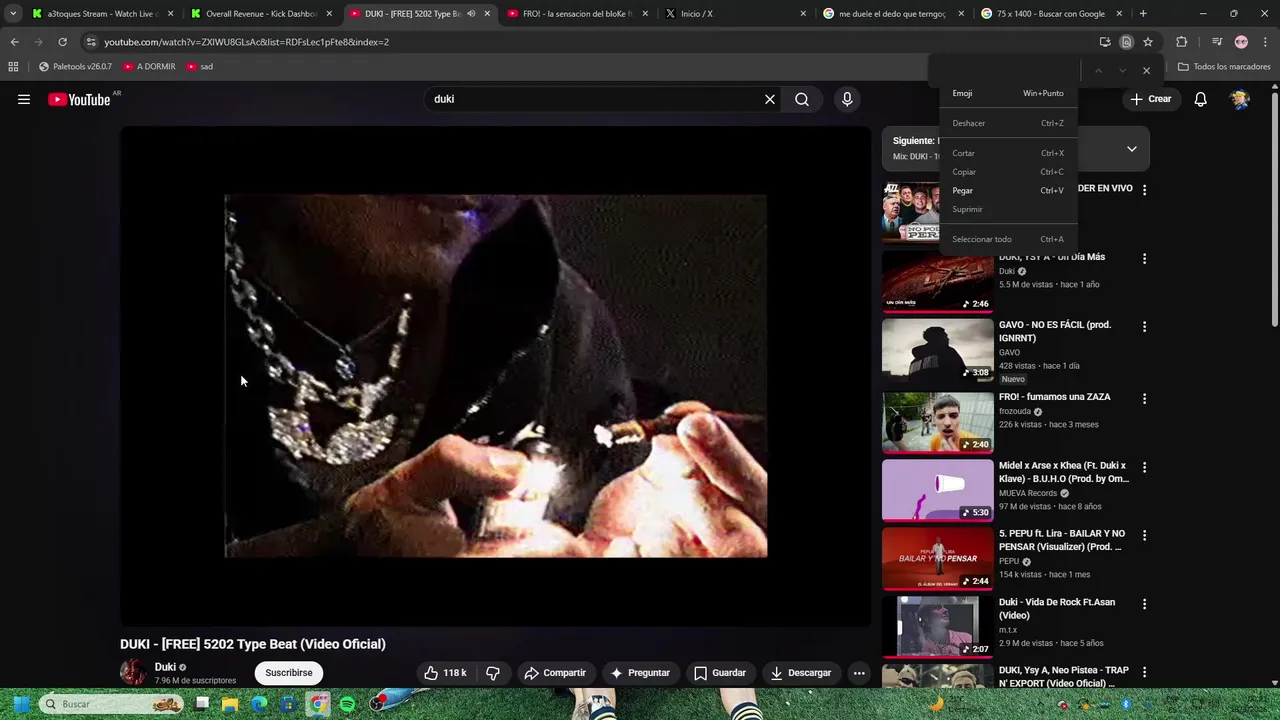Open Chrome apps grid in bookmarks bar

click(13, 67)
